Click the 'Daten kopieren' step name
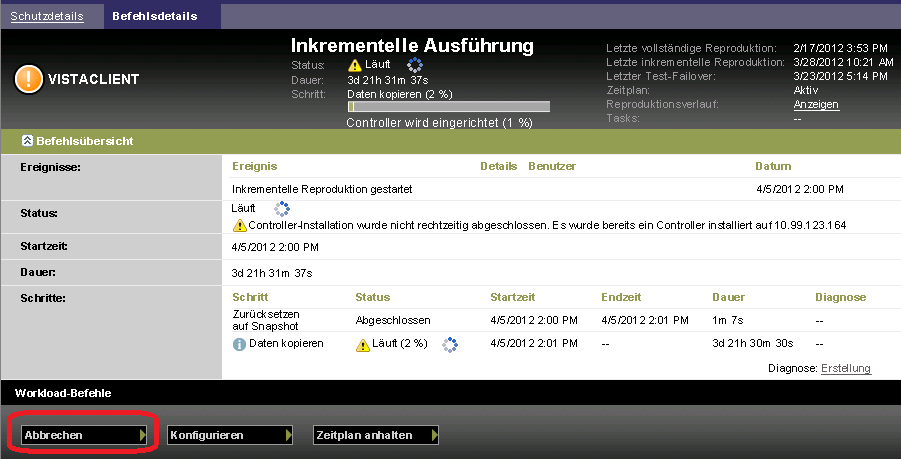 click(x=286, y=344)
